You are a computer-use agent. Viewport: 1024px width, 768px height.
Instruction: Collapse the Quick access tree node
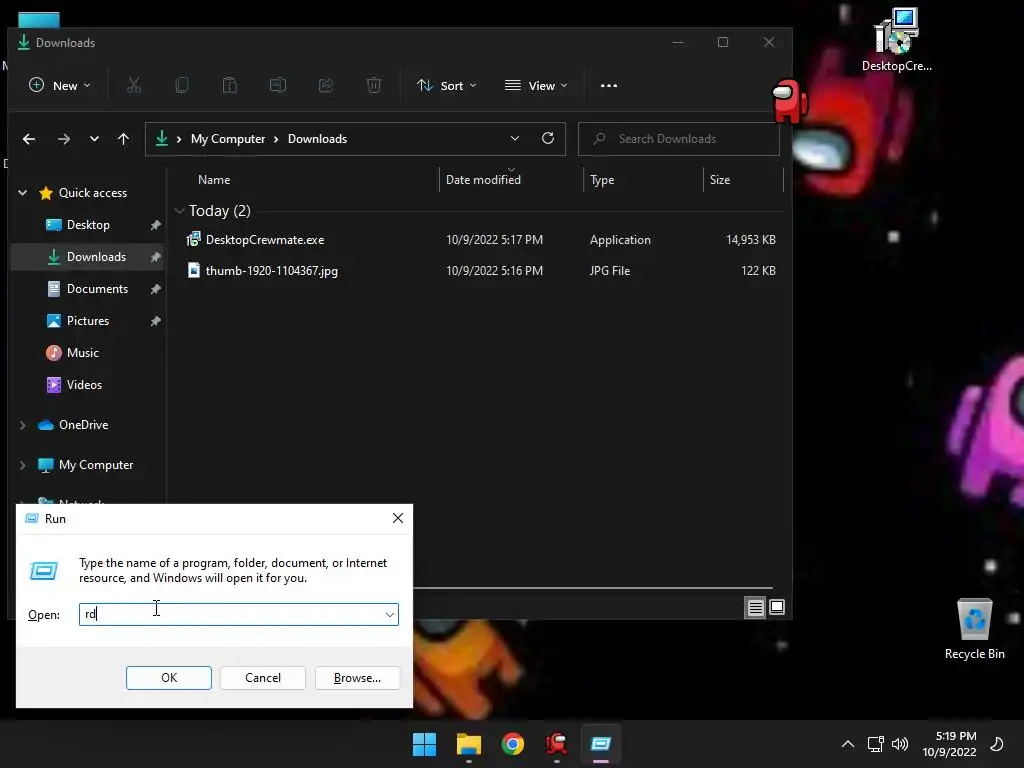(x=23, y=193)
